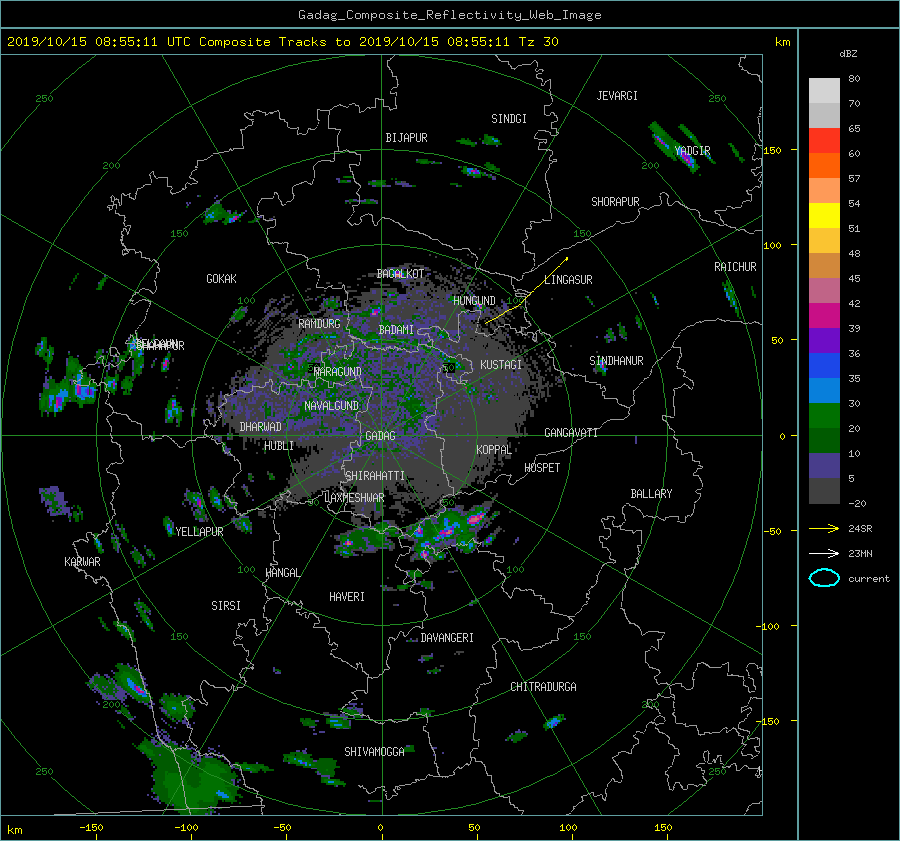This screenshot has width=900, height=841.
Task: Click the KARWAR city label
Action: [x=82, y=561]
